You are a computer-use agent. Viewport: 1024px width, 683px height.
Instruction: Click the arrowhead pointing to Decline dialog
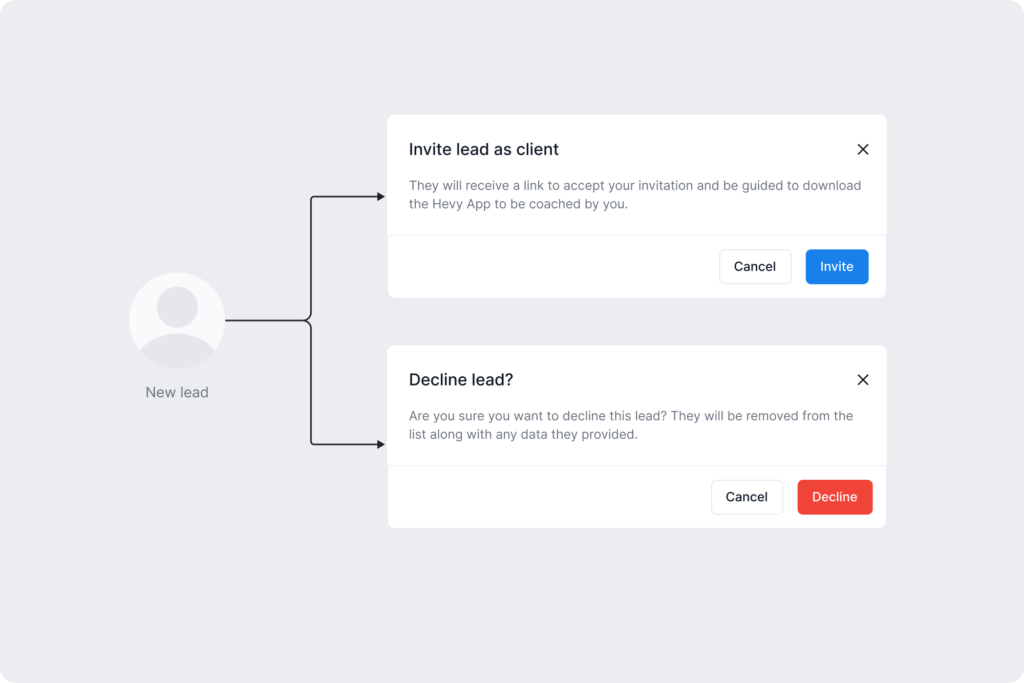pyautogui.click(x=380, y=443)
